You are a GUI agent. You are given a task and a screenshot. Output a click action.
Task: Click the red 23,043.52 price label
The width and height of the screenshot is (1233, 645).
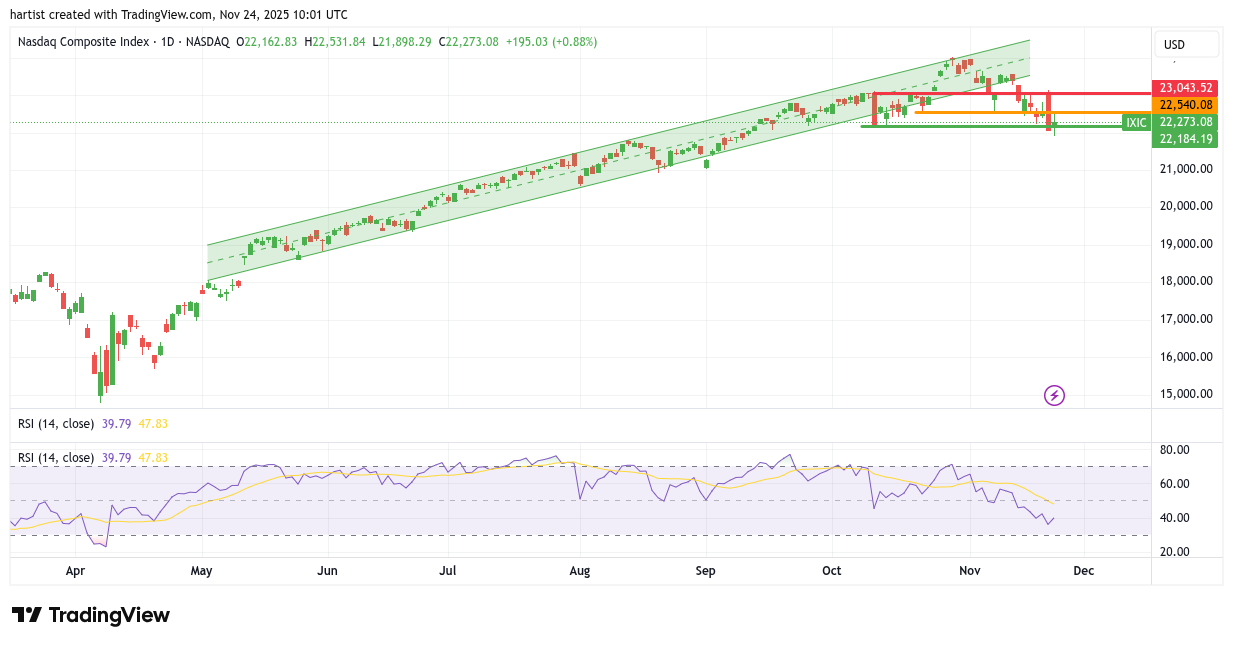point(1185,88)
